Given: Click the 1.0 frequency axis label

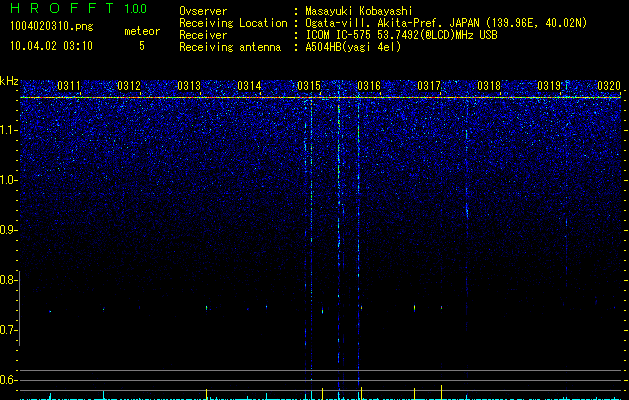Looking at the screenshot, I should [x=8, y=180].
